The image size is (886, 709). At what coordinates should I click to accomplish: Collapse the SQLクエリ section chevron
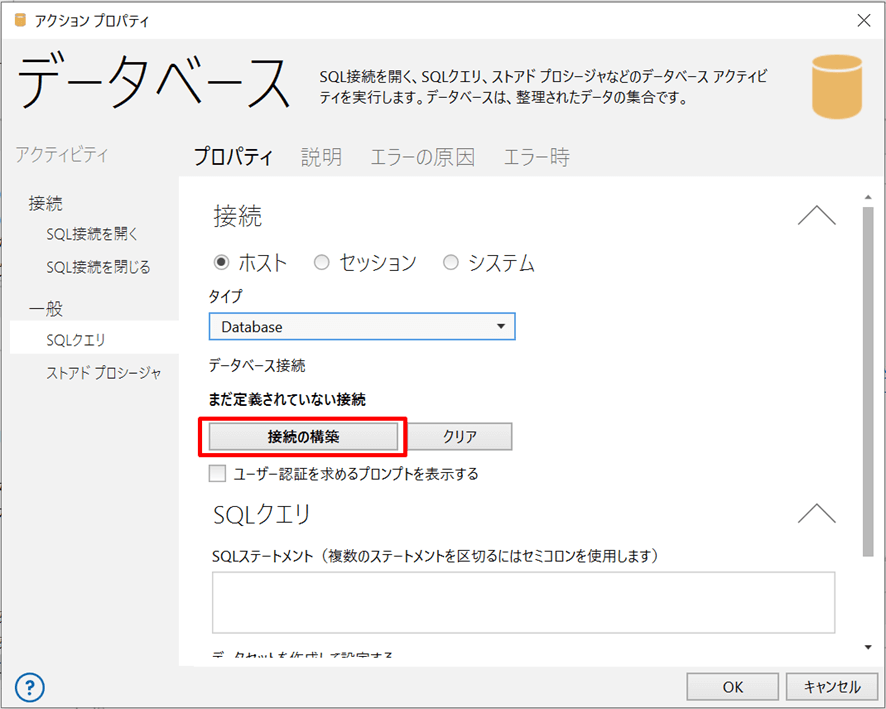(x=816, y=513)
